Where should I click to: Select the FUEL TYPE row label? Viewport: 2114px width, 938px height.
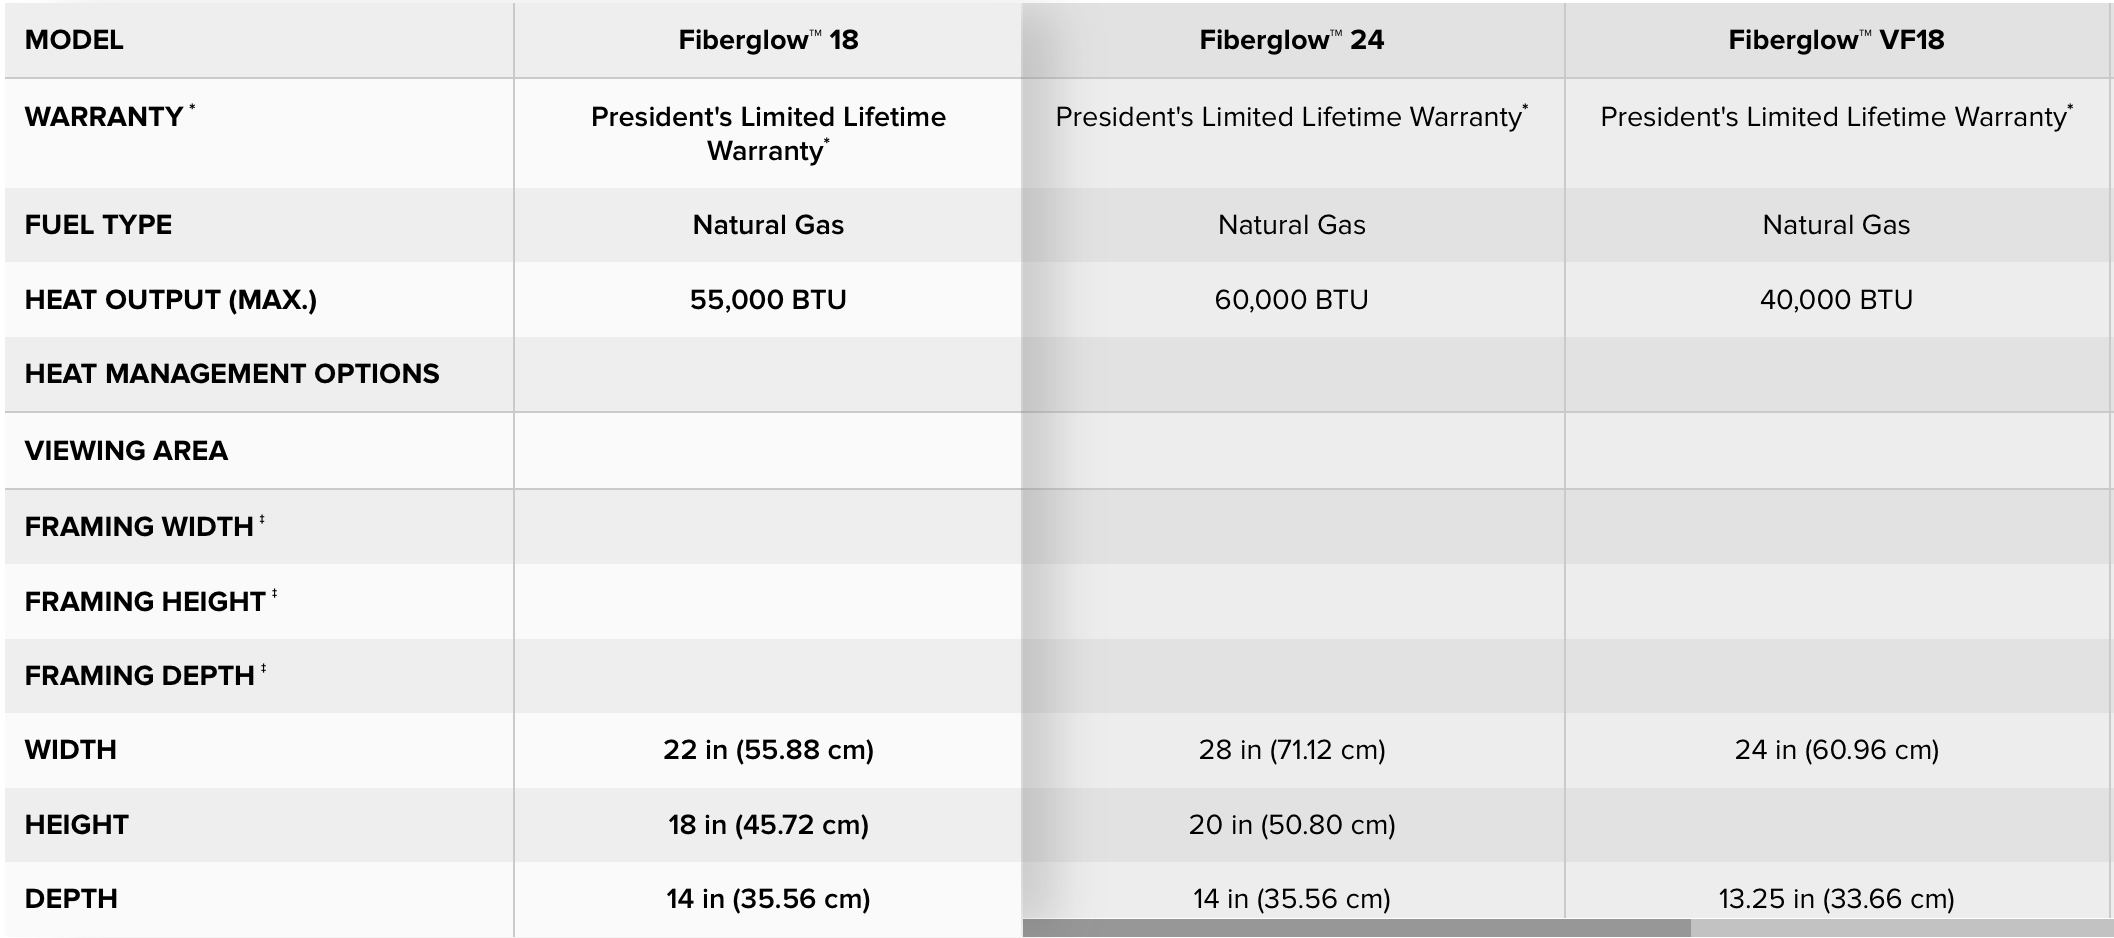(x=98, y=225)
